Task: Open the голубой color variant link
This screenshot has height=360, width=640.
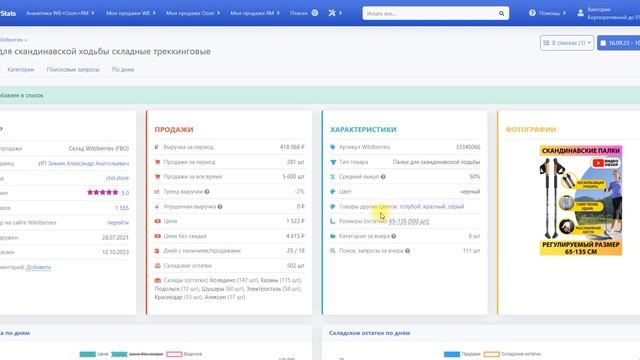Action: [410, 207]
